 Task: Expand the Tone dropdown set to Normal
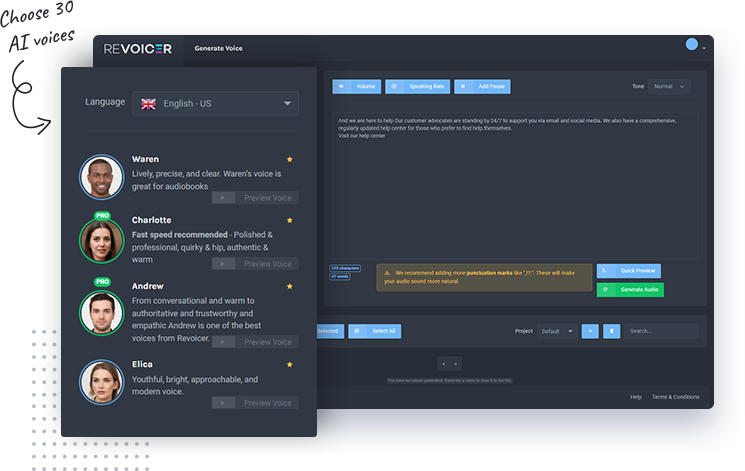(x=669, y=87)
